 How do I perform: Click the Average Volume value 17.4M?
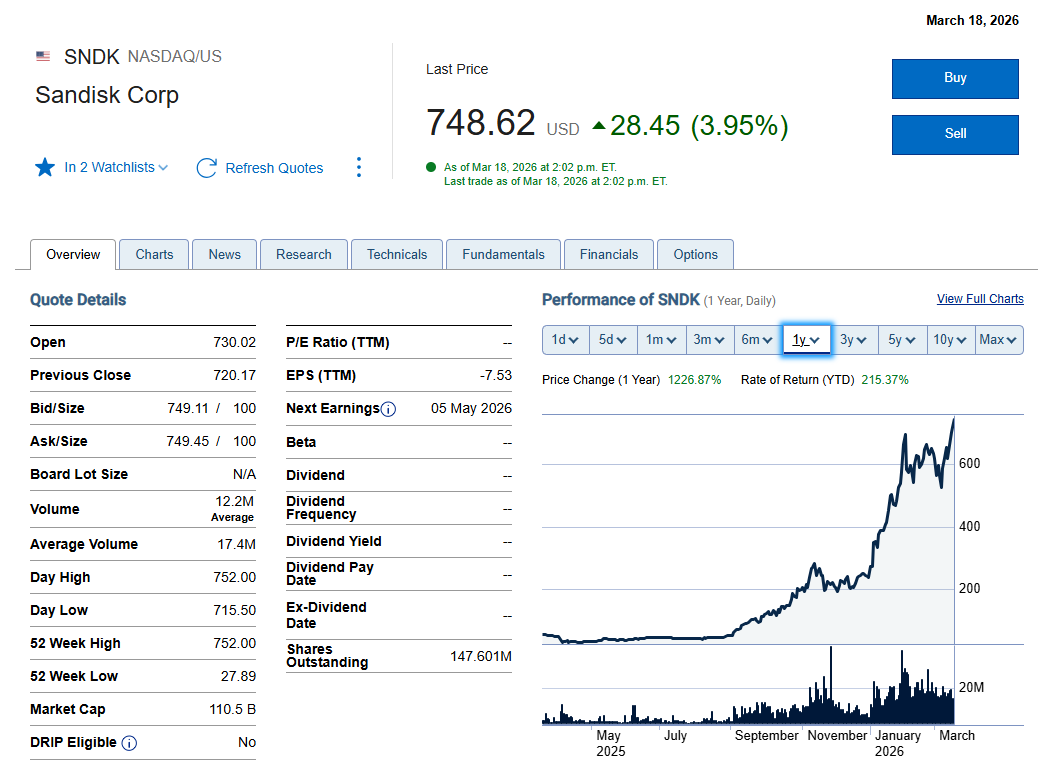(236, 544)
